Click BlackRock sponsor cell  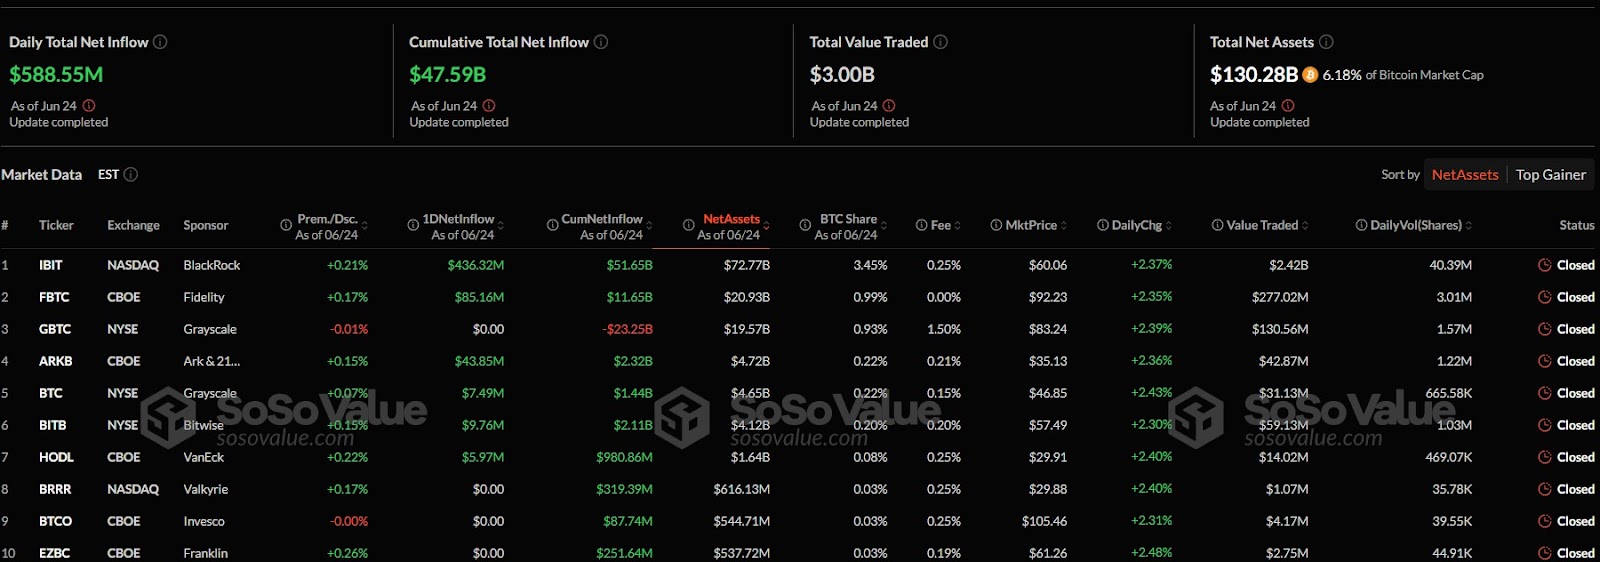pos(212,265)
